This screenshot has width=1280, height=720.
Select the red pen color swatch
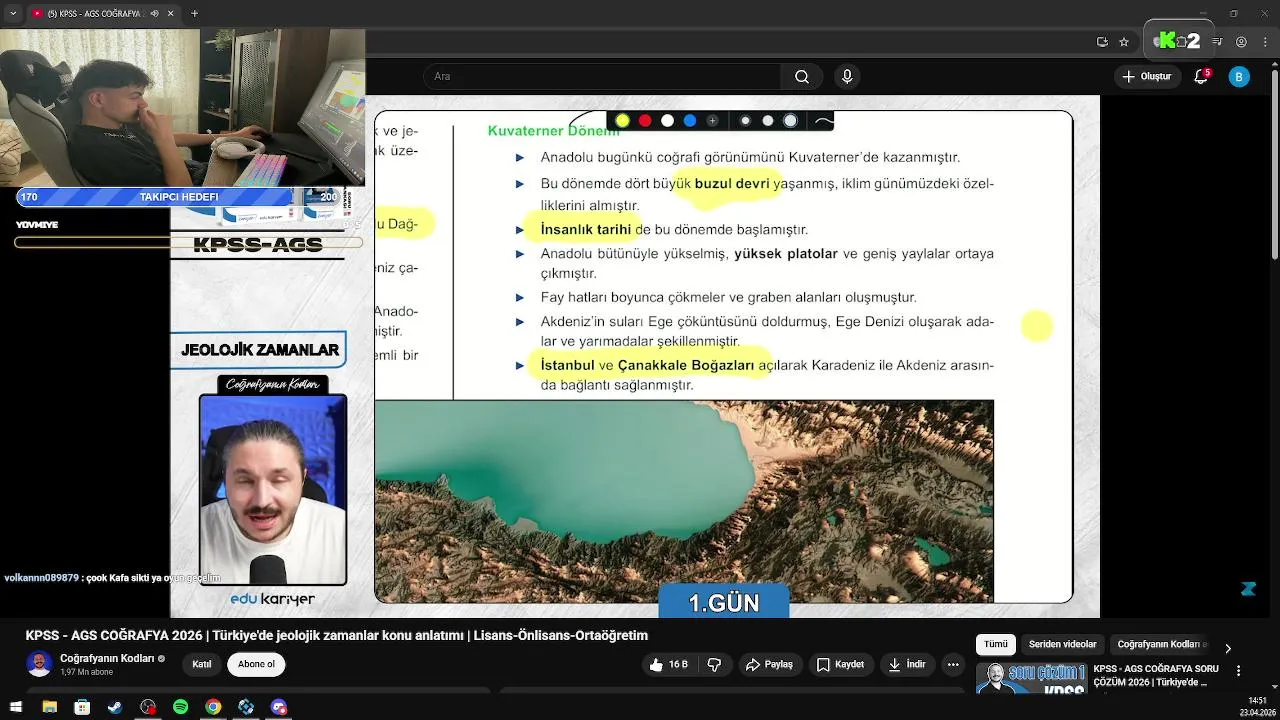[645, 121]
